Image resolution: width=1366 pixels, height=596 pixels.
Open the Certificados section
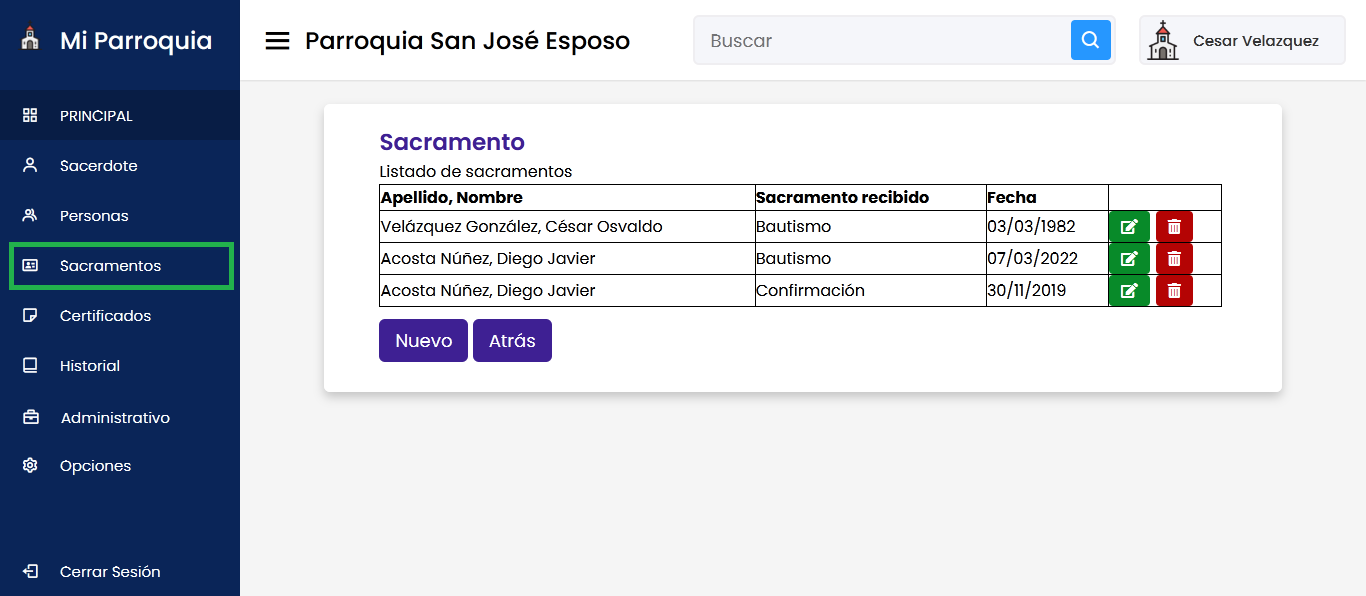point(105,316)
